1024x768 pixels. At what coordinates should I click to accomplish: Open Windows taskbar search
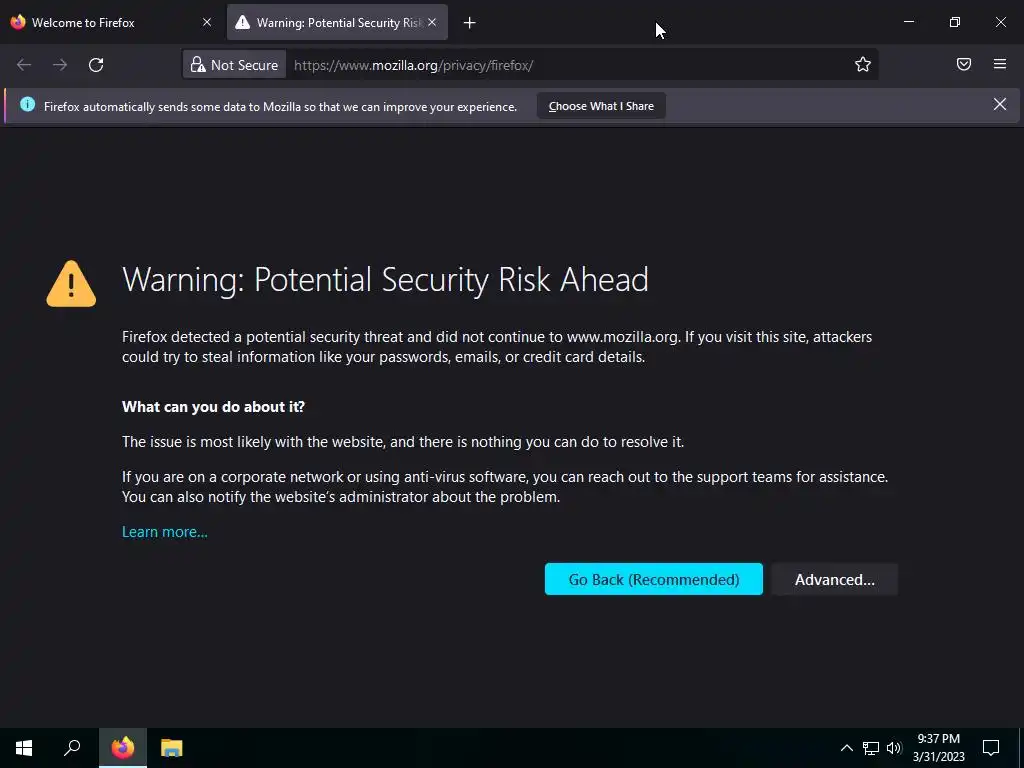click(x=72, y=748)
